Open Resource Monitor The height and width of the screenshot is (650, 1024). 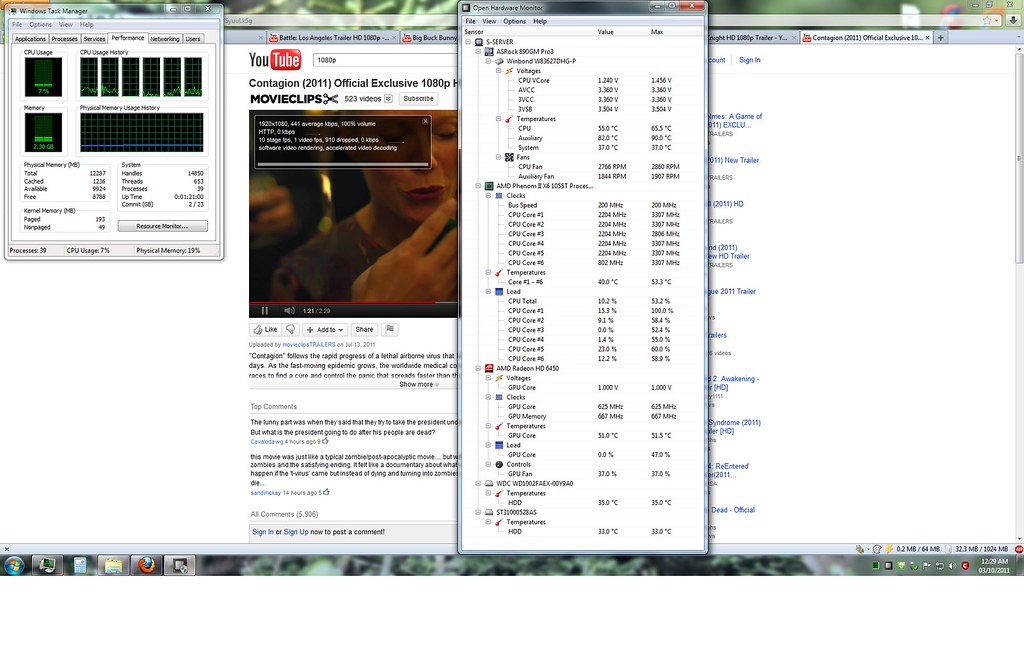163,226
